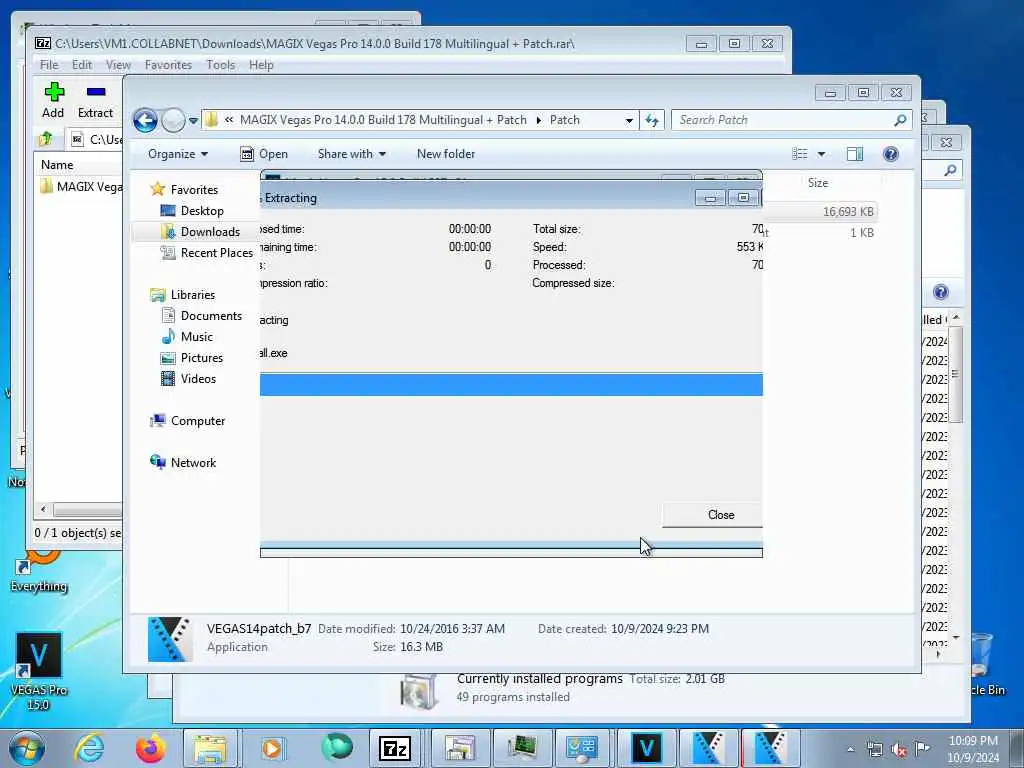The image size is (1024, 768).
Task: Select the MAGIX Vegas folder in 7-Zip list
Action: tap(81, 187)
